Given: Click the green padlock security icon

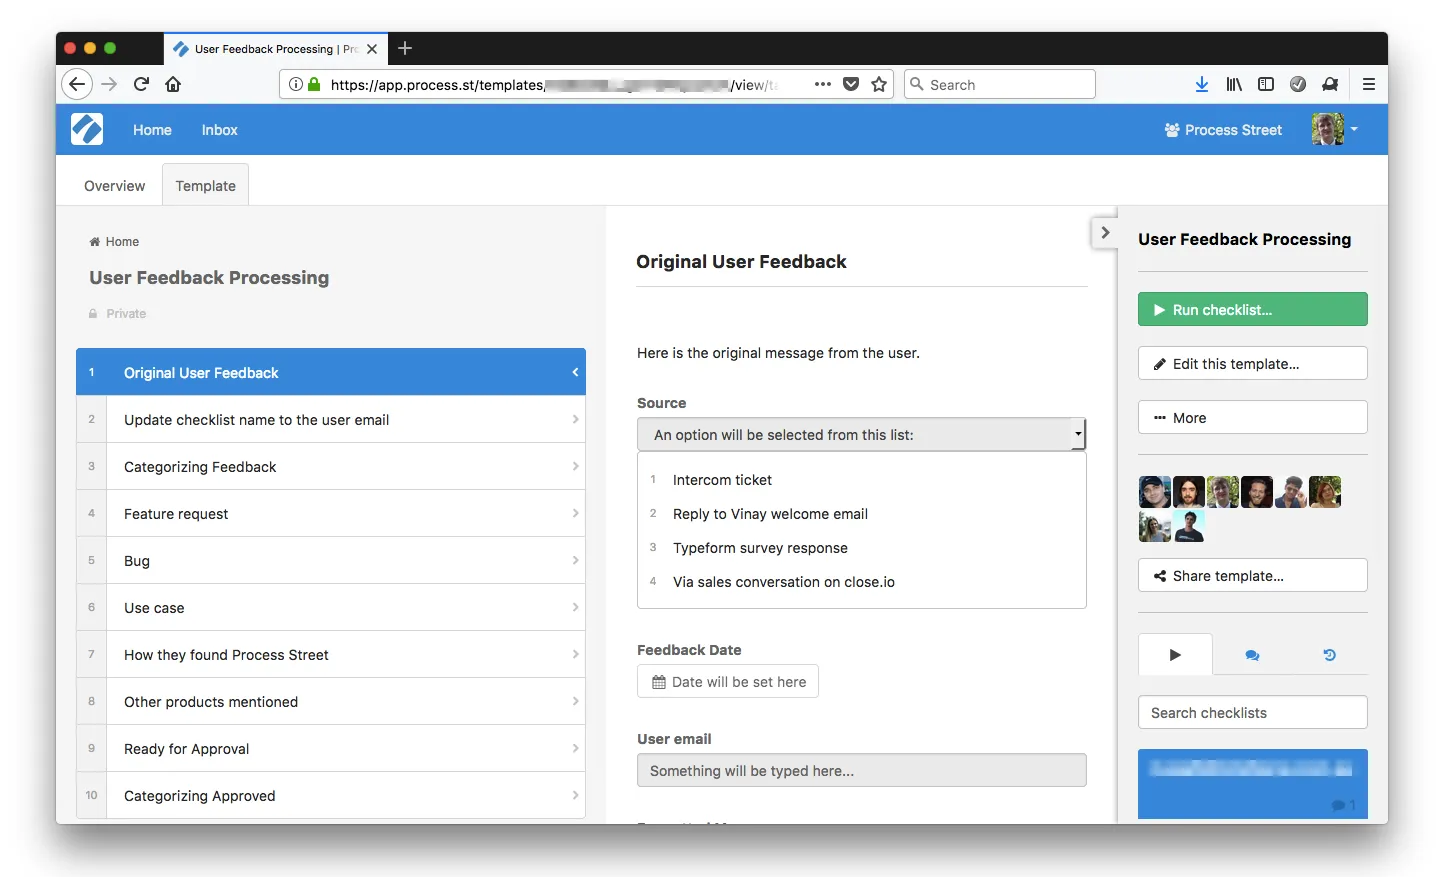Looking at the screenshot, I should (x=314, y=85).
